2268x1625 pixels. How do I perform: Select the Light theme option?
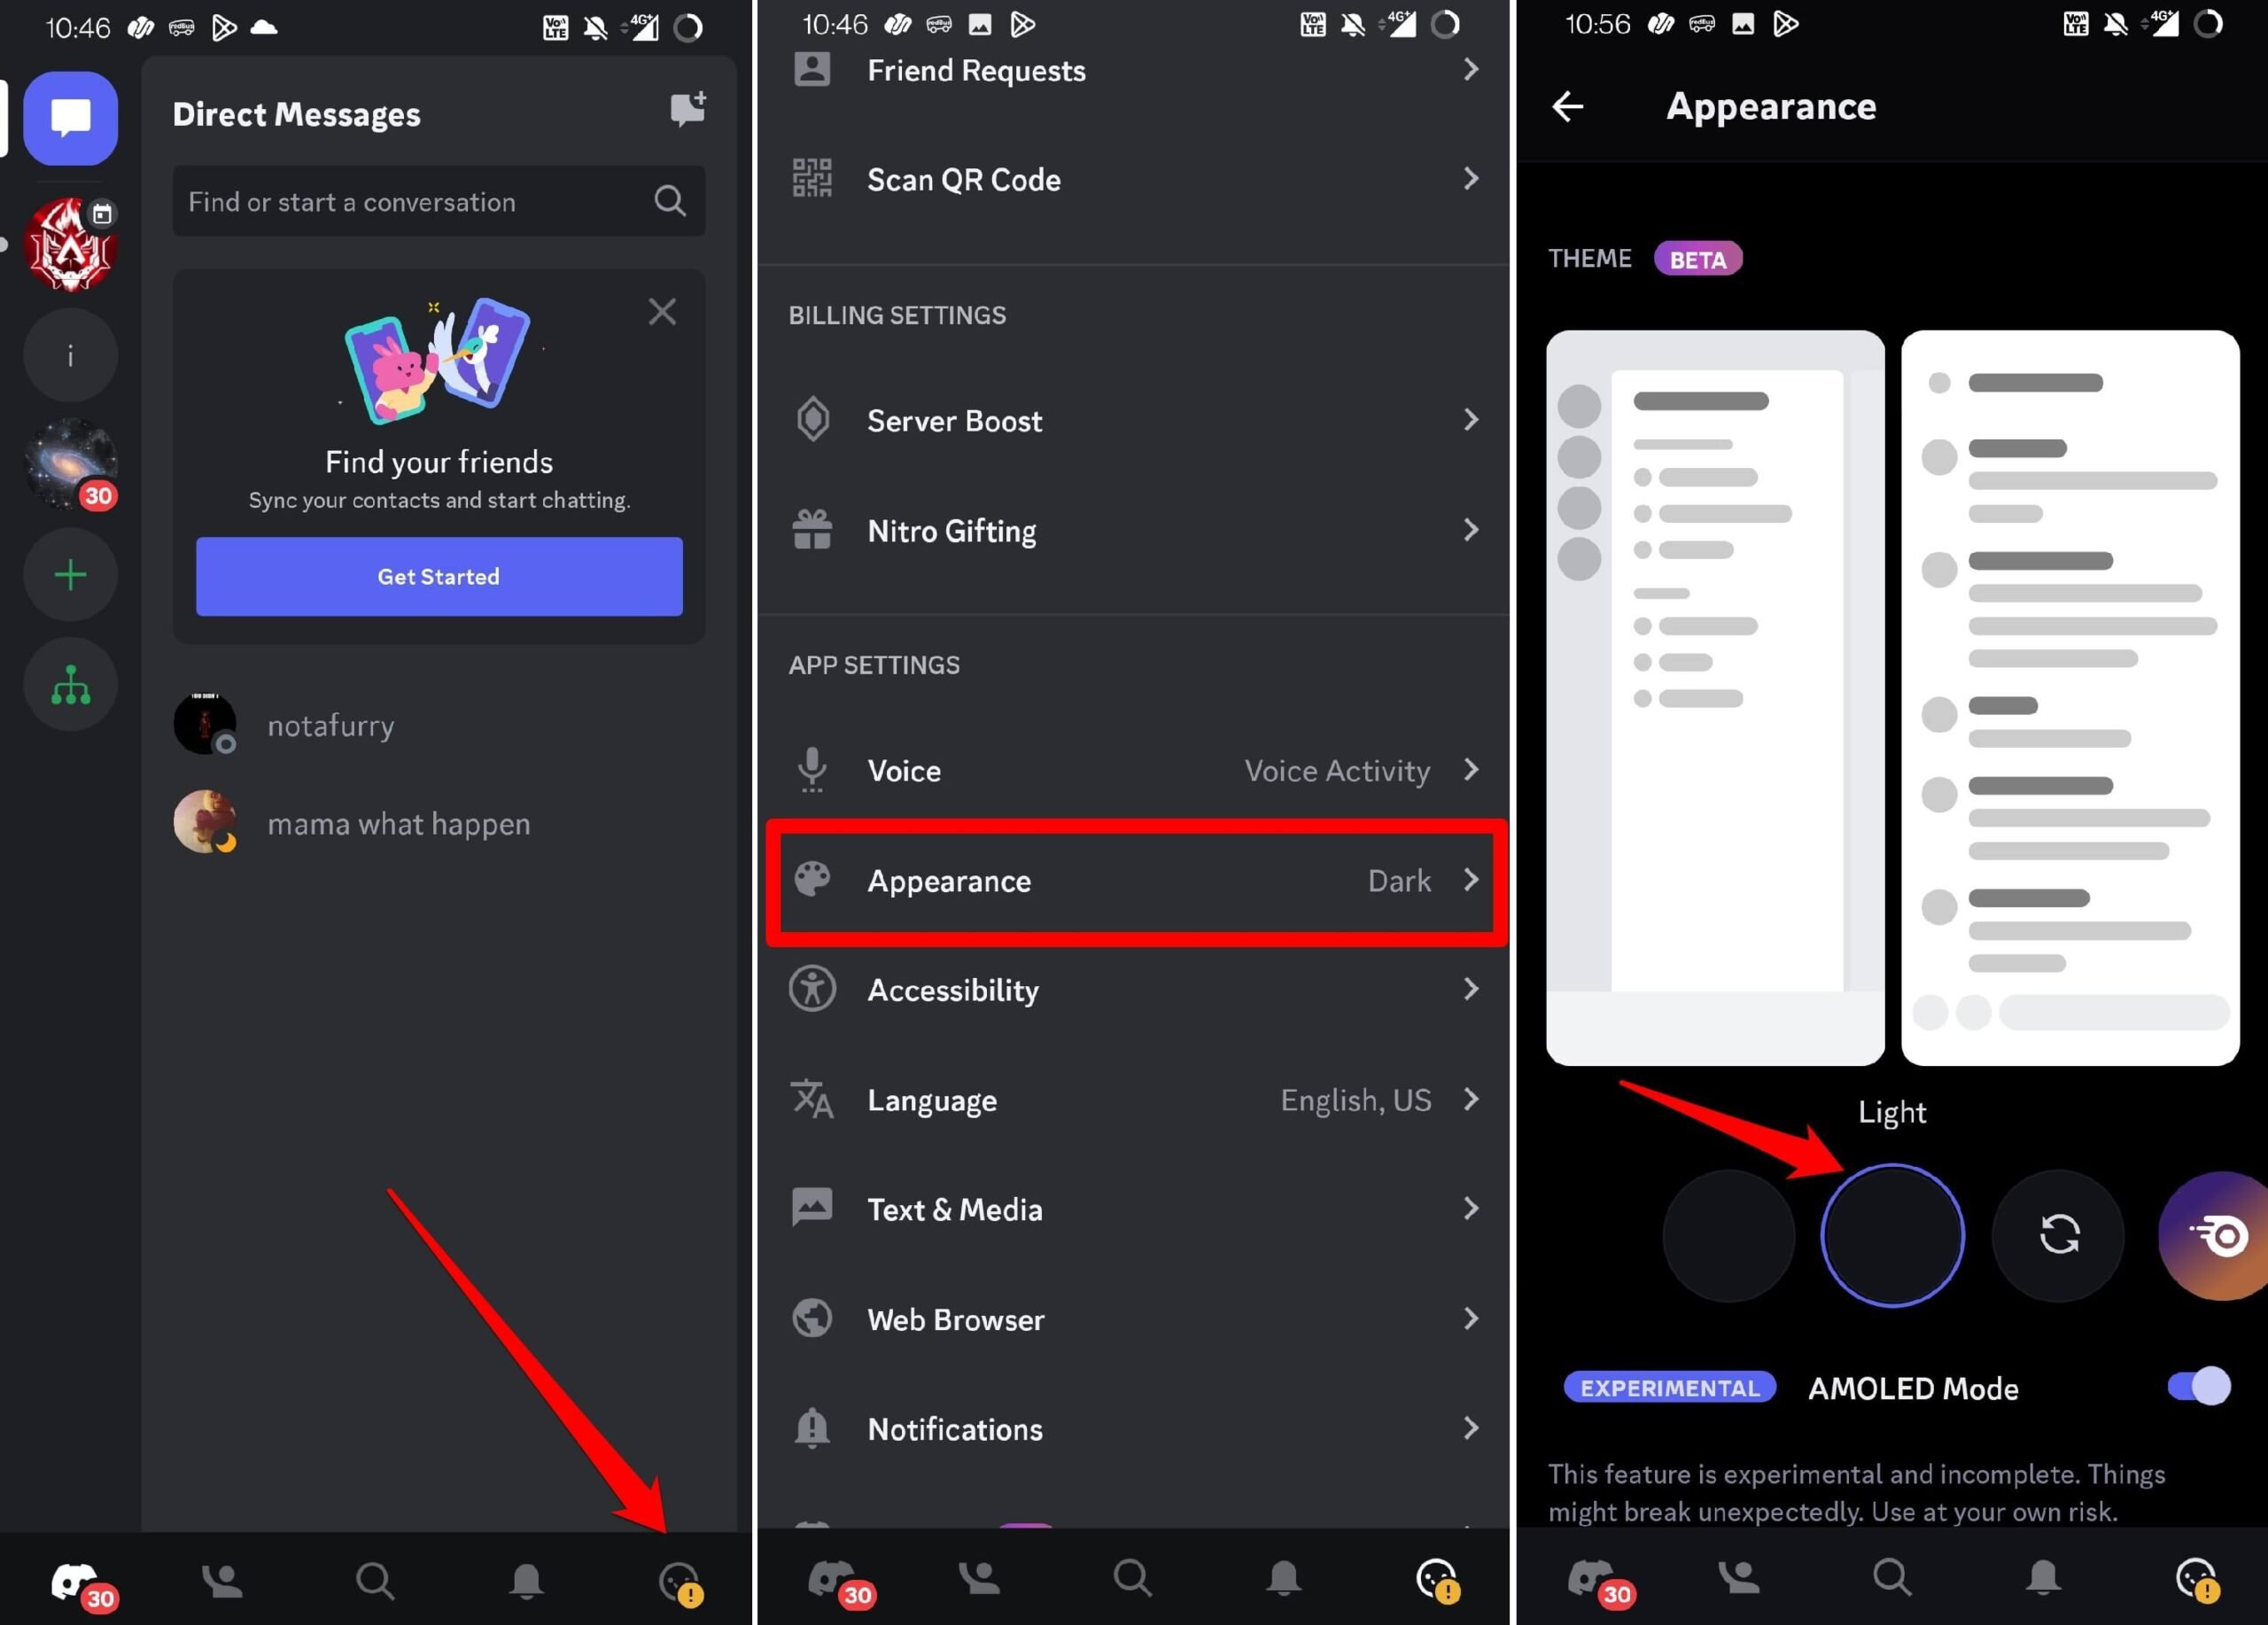[1890, 1231]
